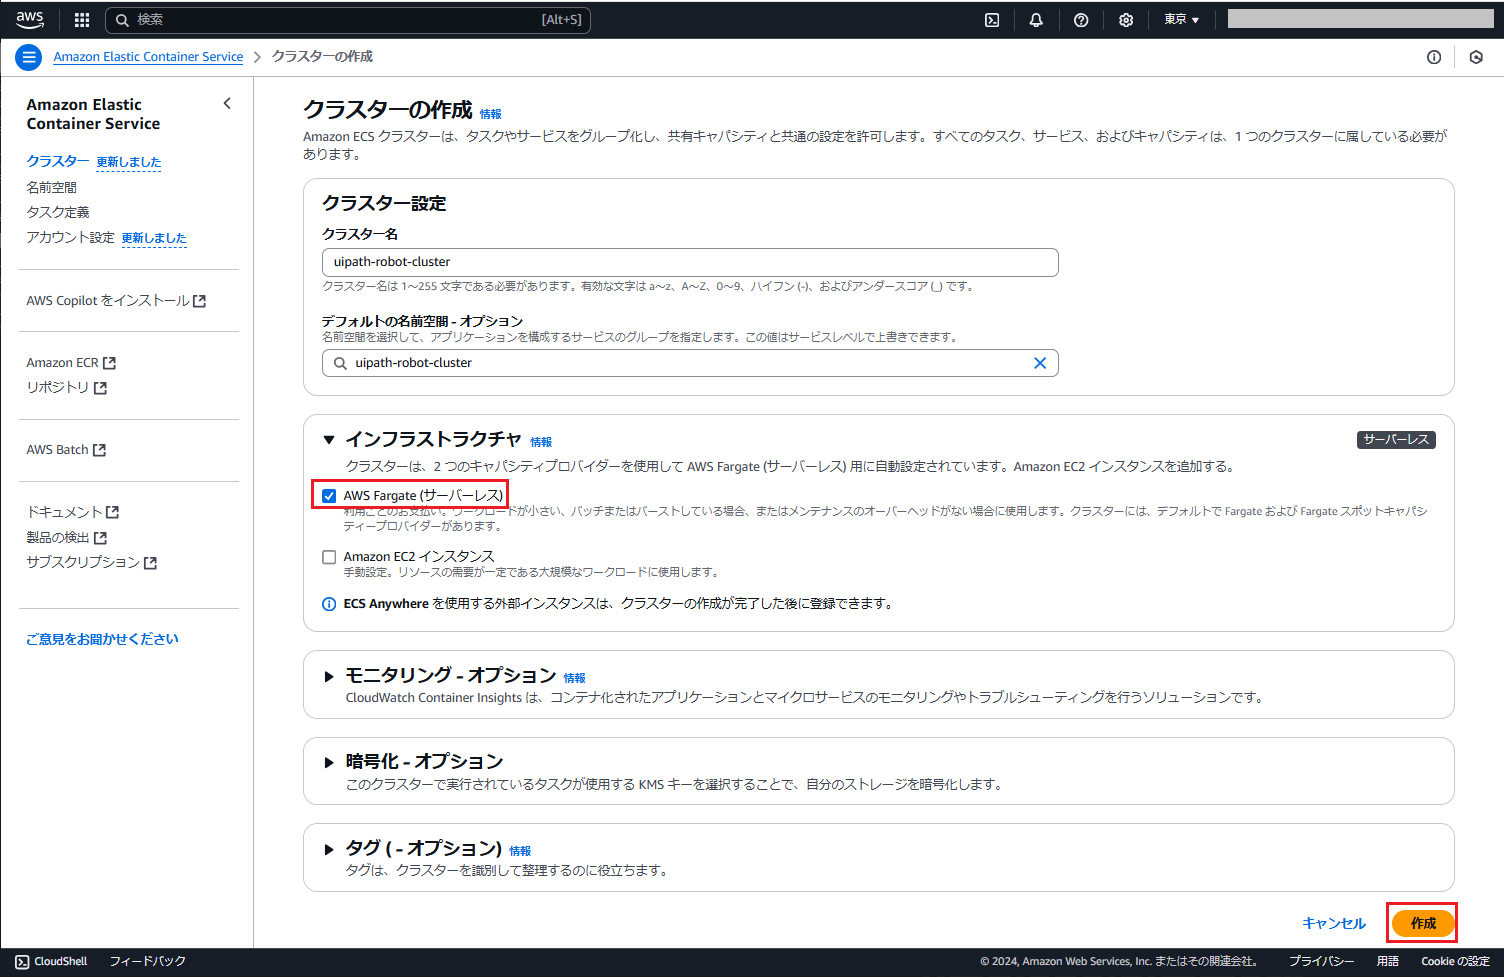Image resolution: width=1504 pixels, height=977 pixels.
Task: Open CloudShell from top bar icon
Action: (x=992, y=19)
